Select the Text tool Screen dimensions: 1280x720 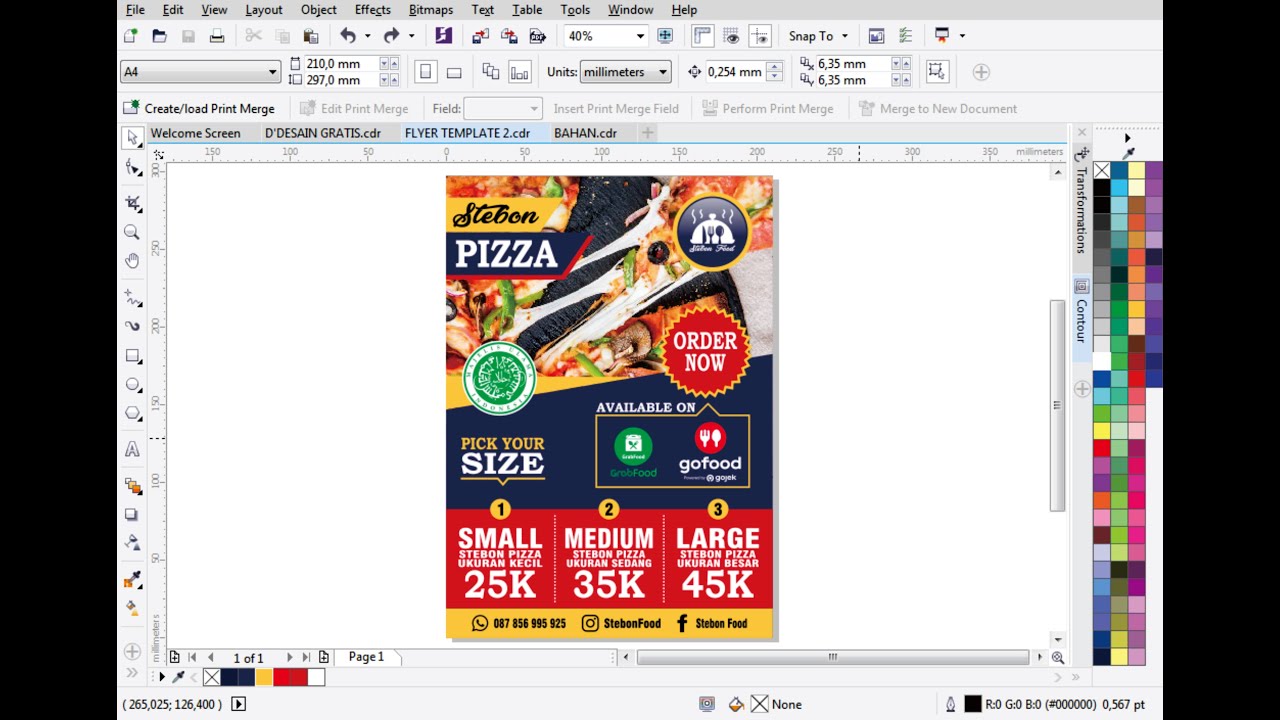tap(132, 450)
